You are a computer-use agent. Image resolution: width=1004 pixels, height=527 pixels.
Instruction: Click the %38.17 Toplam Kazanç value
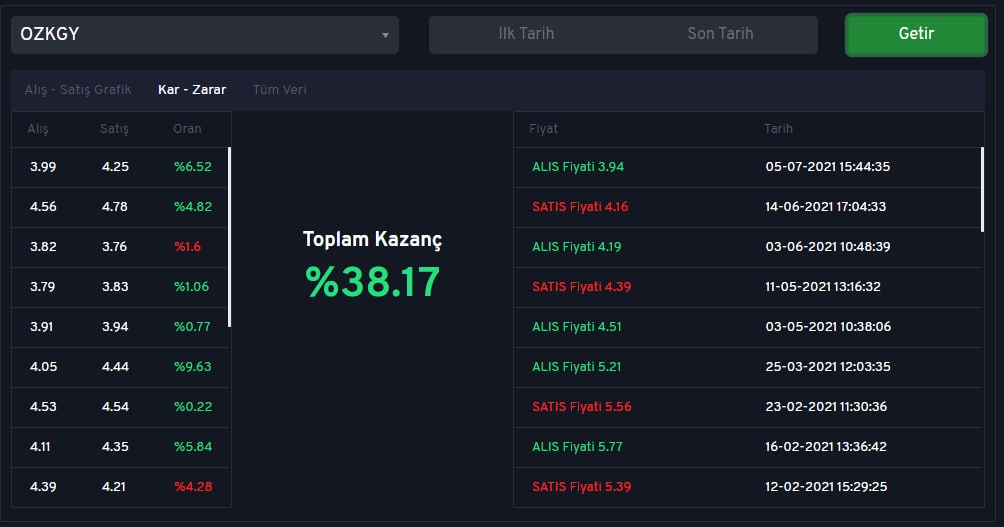[x=372, y=282]
